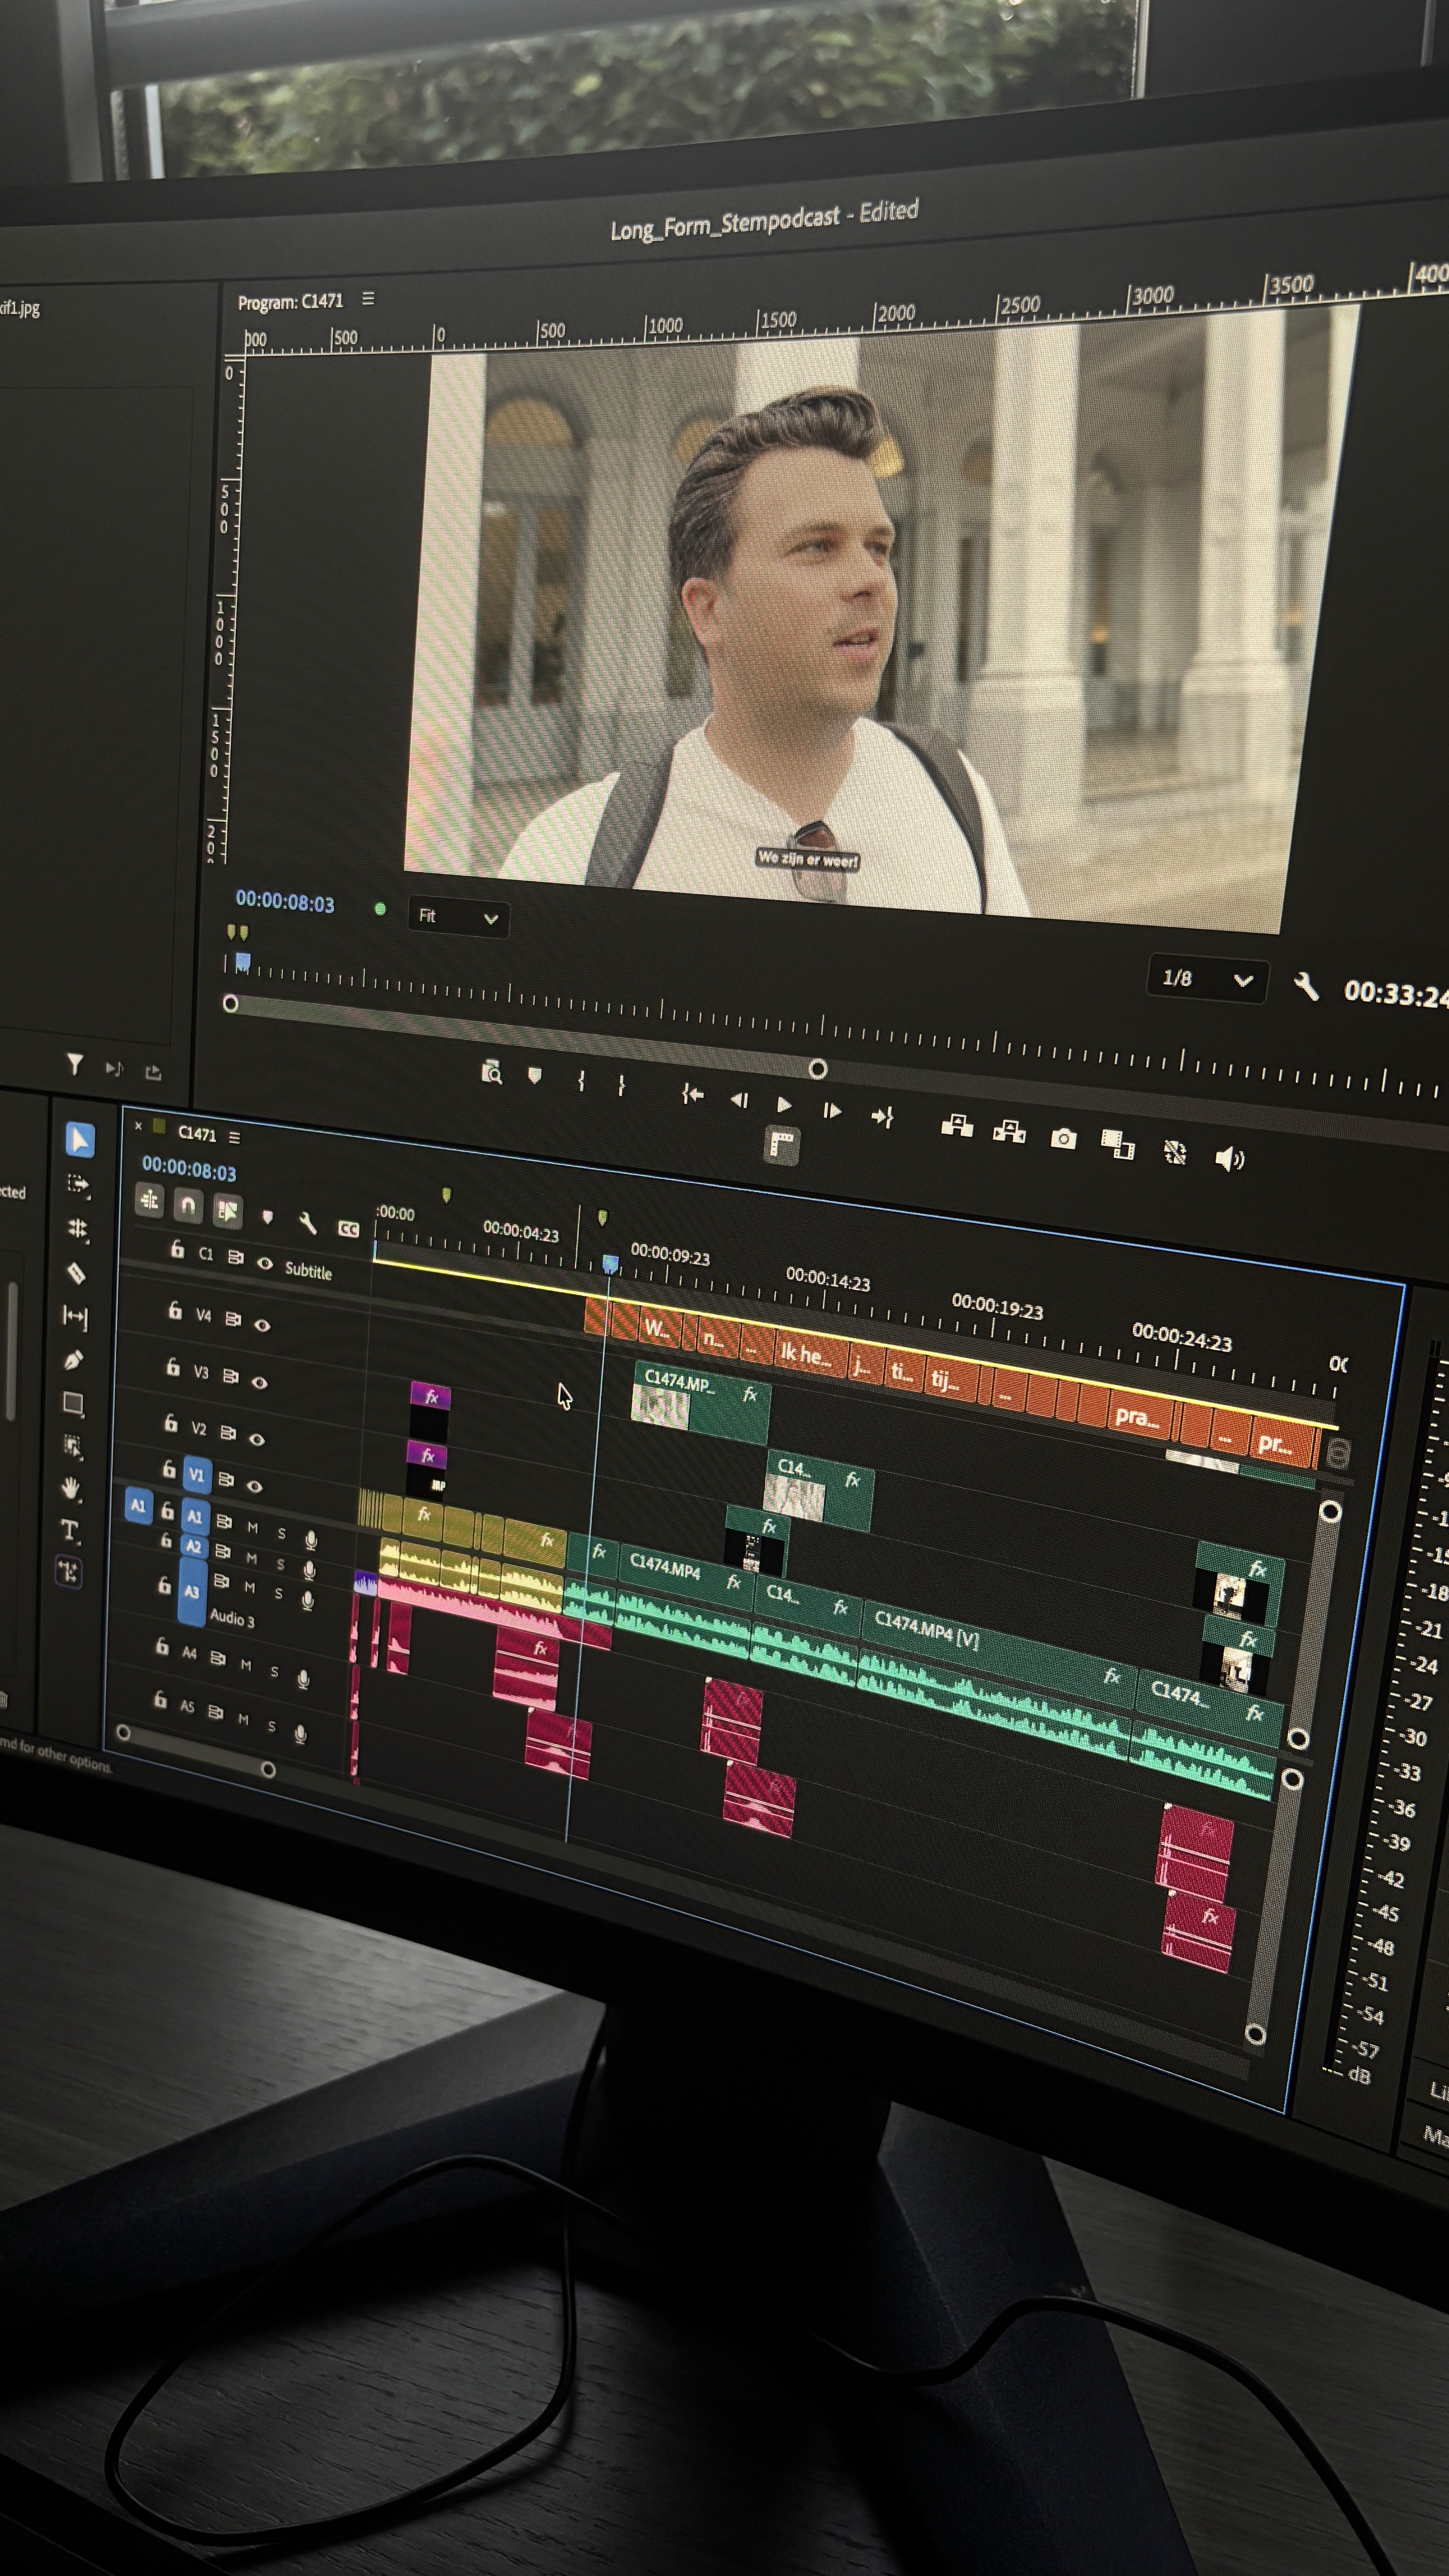
Task: Click the right end of Program Monitor zoom bar
Action: click(x=817, y=1069)
